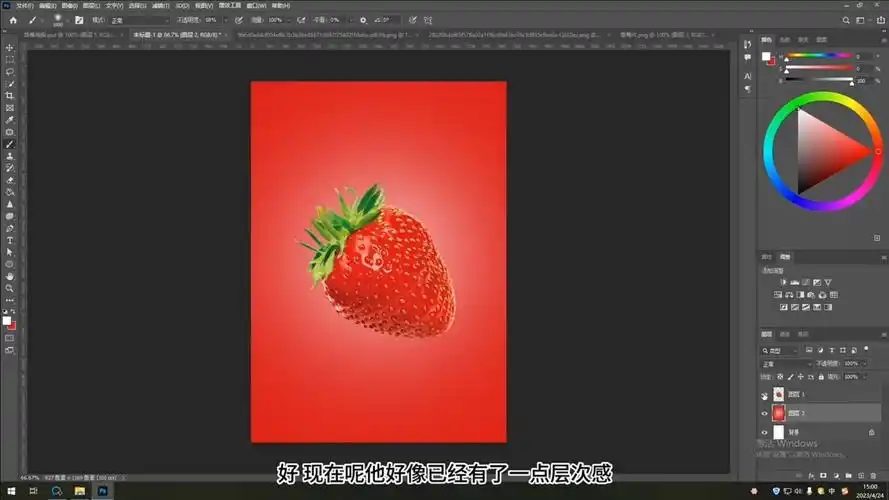Hide the white background layer
Viewport: 889px width, 500px height.
pyautogui.click(x=764, y=433)
